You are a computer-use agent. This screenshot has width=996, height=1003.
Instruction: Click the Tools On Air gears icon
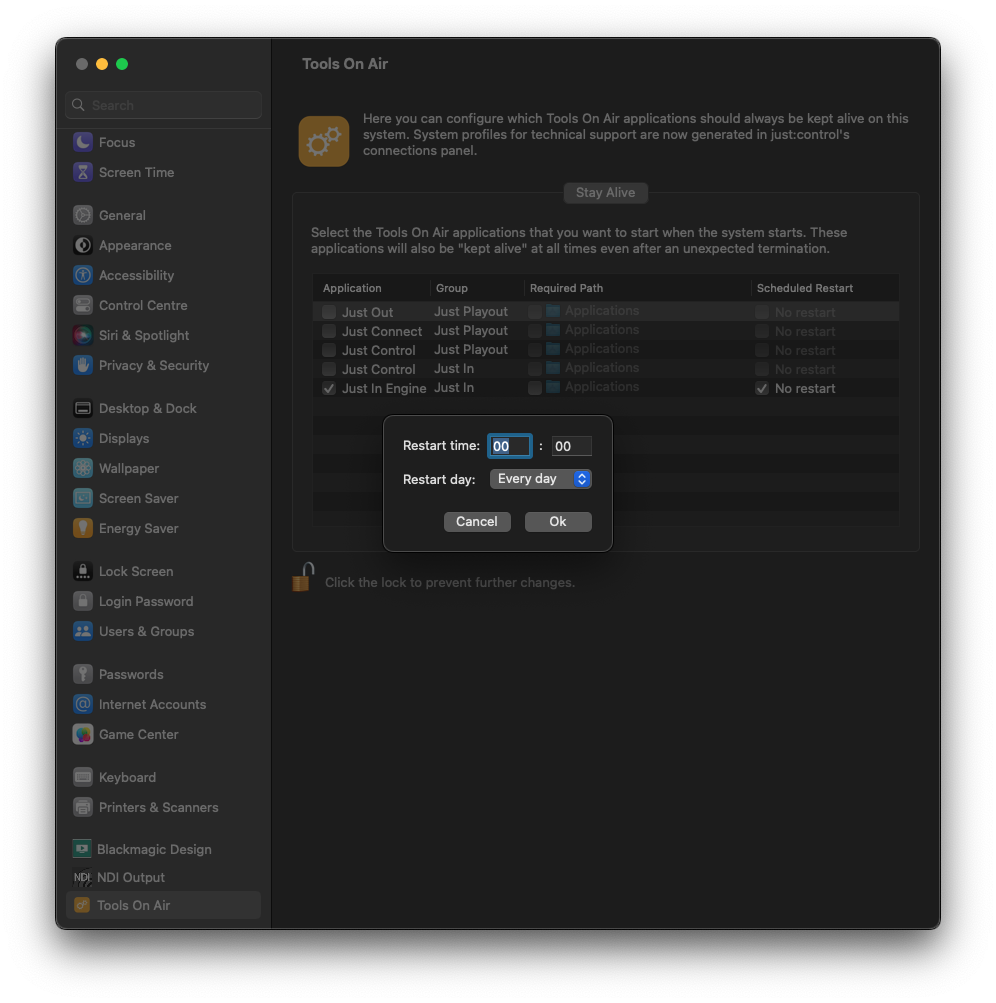click(324, 141)
